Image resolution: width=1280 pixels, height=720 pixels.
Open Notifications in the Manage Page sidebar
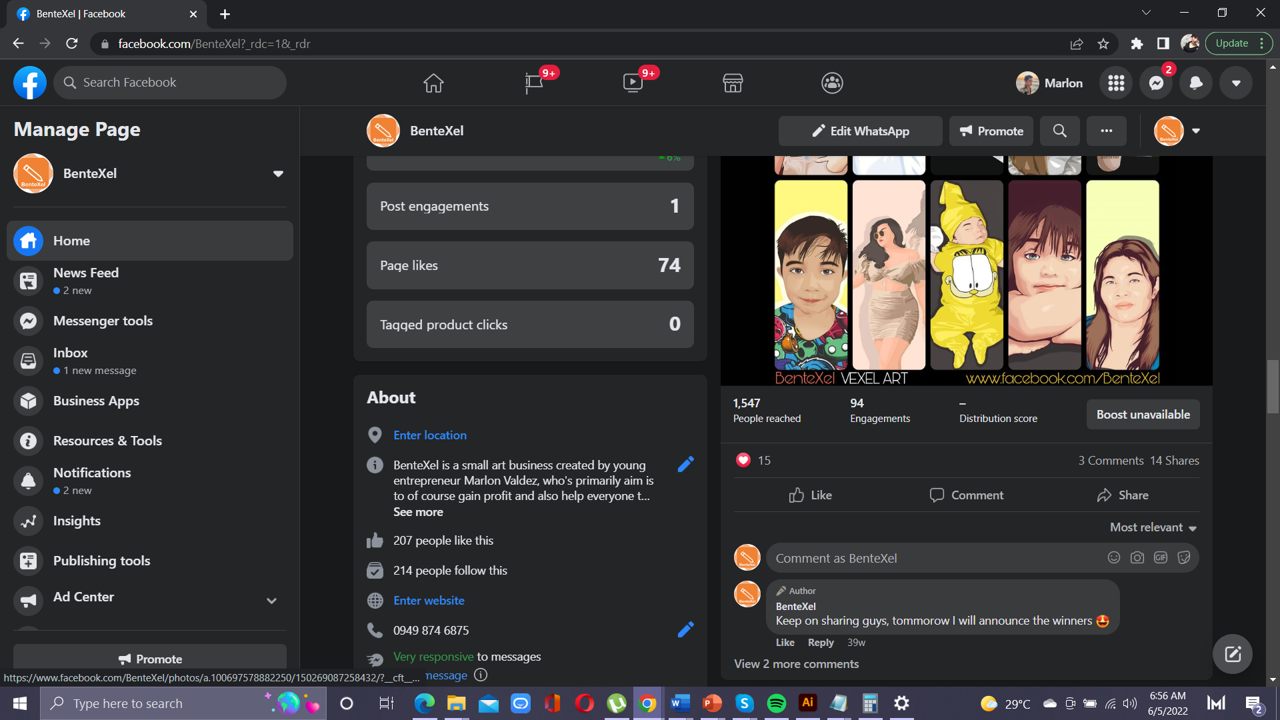[x=151, y=481]
